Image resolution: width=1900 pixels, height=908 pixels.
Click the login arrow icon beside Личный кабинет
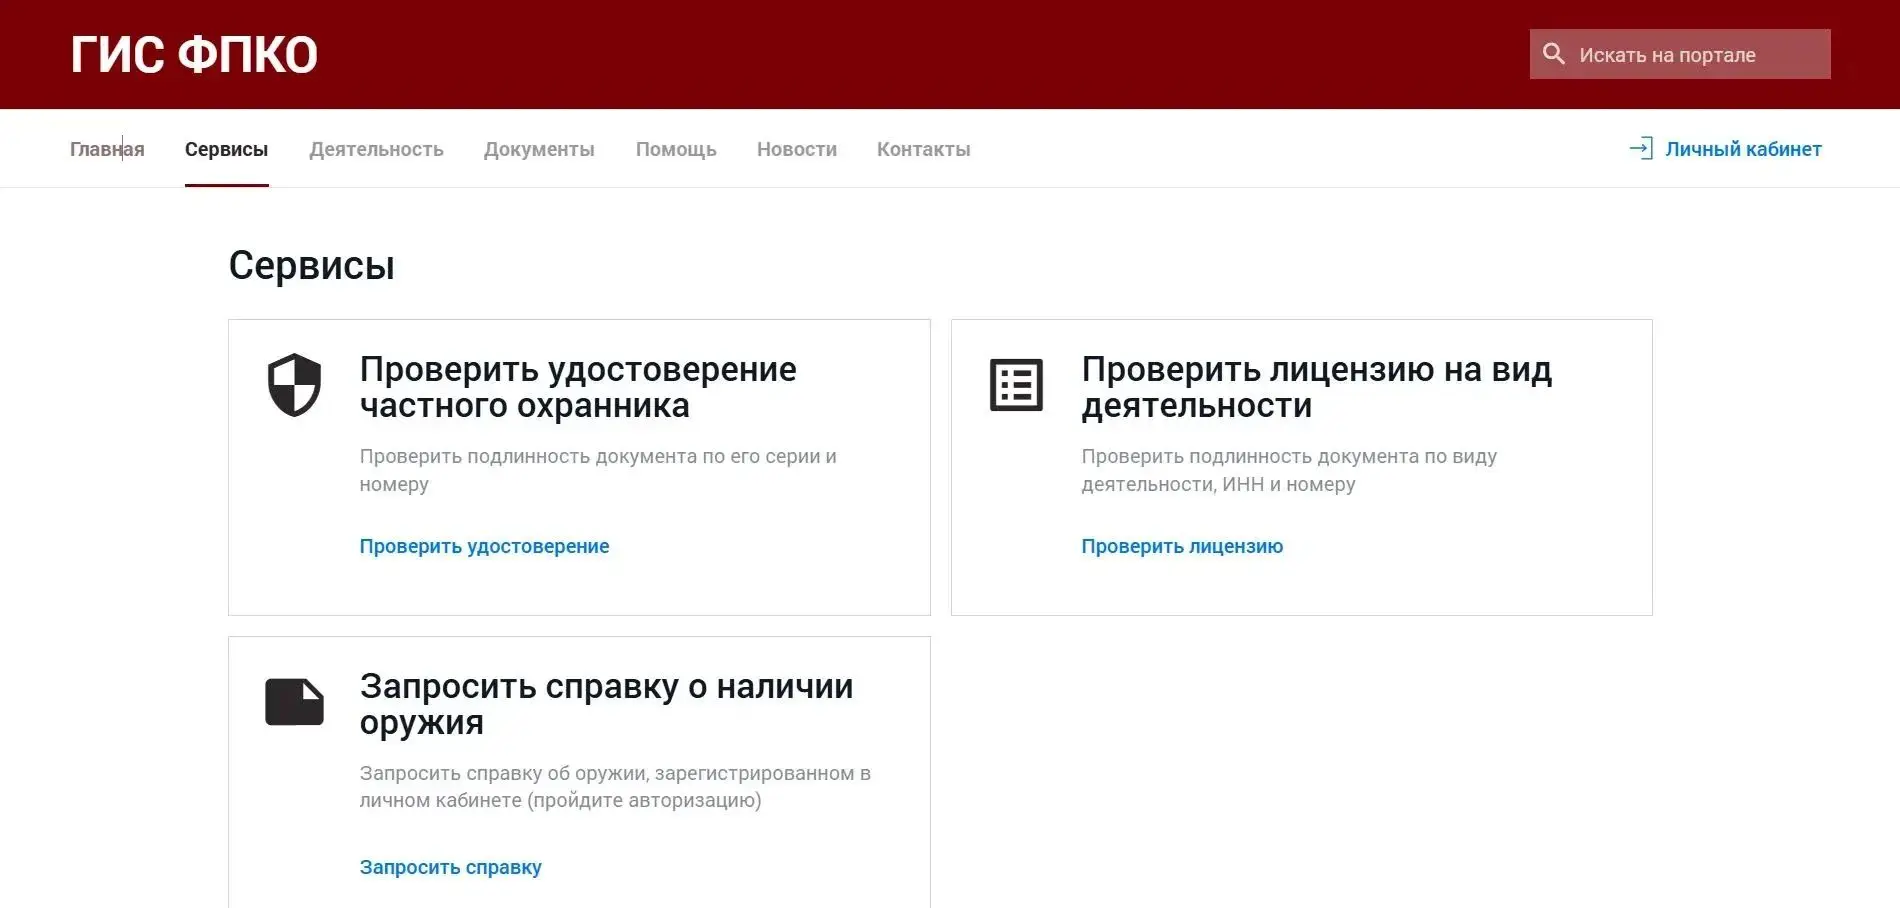1641,149
